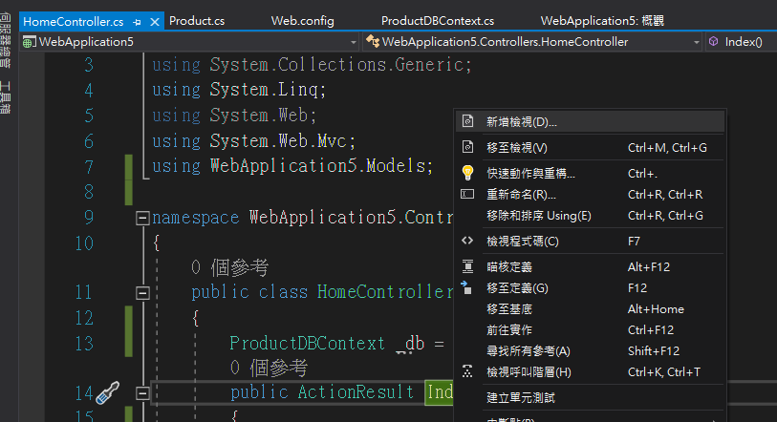This screenshot has width=777, height=422.
Task: Collapse the namespace WebApplication5 block
Action: (x=143, y=217)
